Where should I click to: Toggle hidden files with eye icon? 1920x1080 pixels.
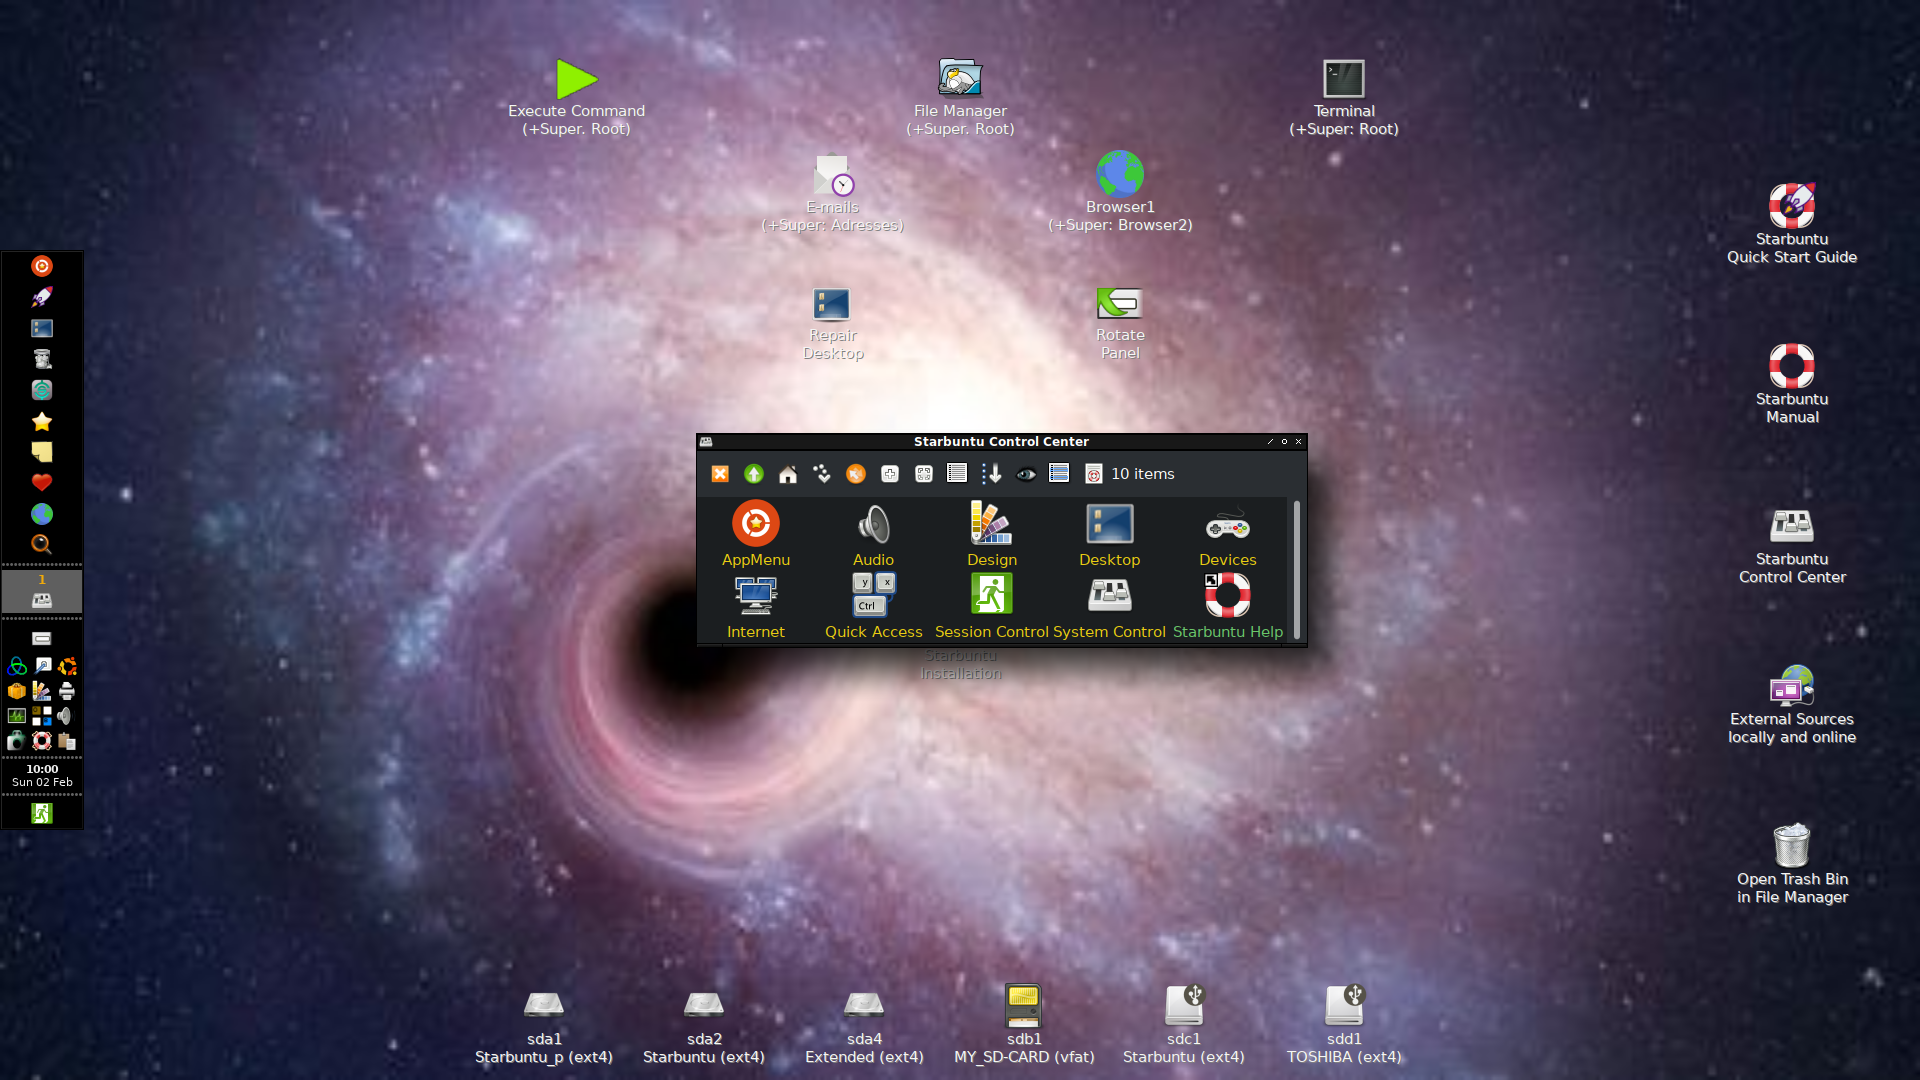tap(1026, 474)
